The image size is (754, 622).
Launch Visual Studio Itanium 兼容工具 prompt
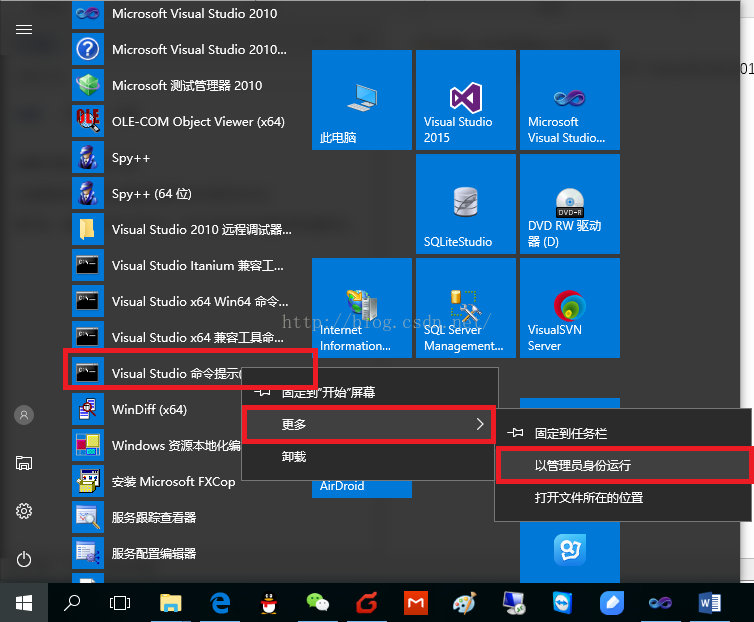(x=183, y=266)
